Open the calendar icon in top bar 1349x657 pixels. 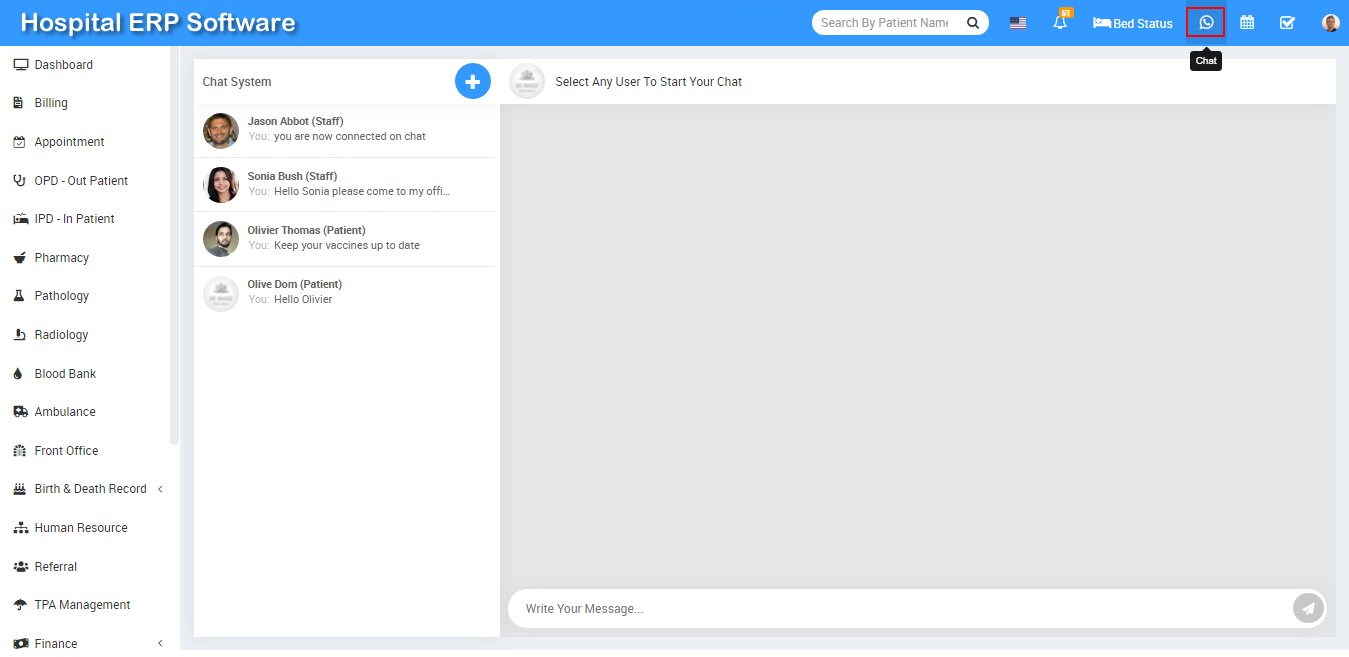[x=1247, y=22]
